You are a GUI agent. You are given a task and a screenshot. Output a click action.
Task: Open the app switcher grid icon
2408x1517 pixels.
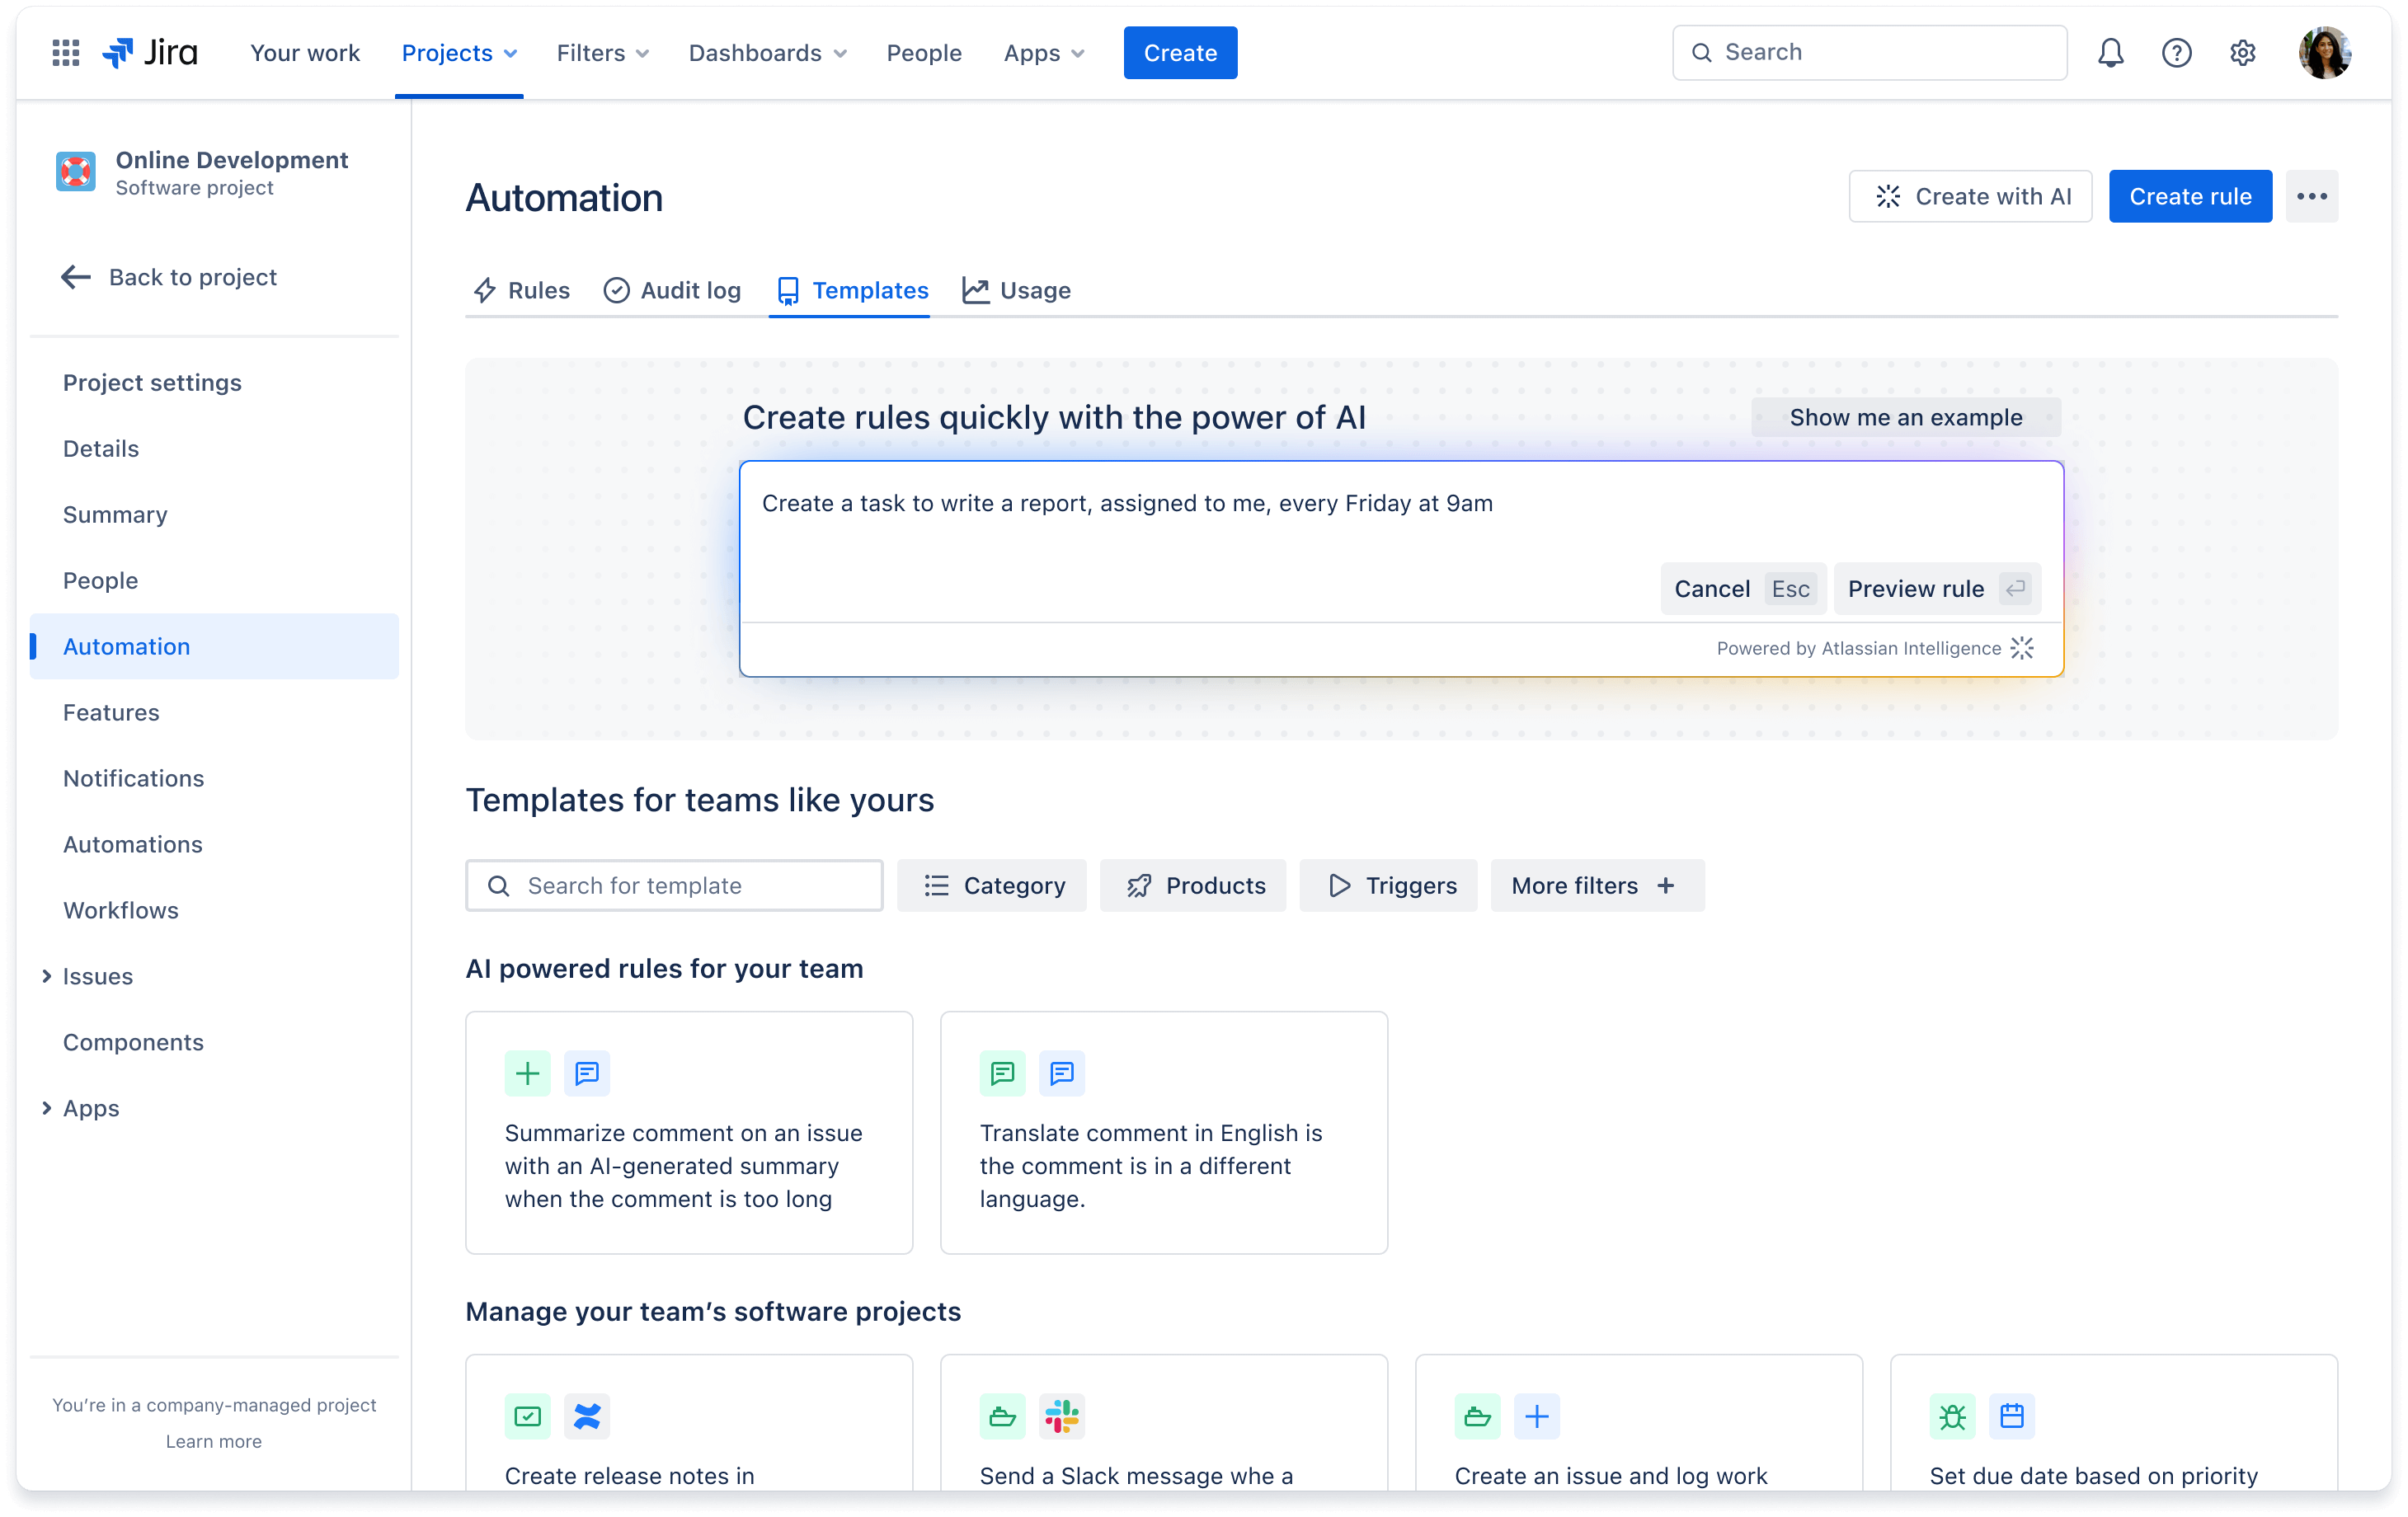(x=64, y=52)
